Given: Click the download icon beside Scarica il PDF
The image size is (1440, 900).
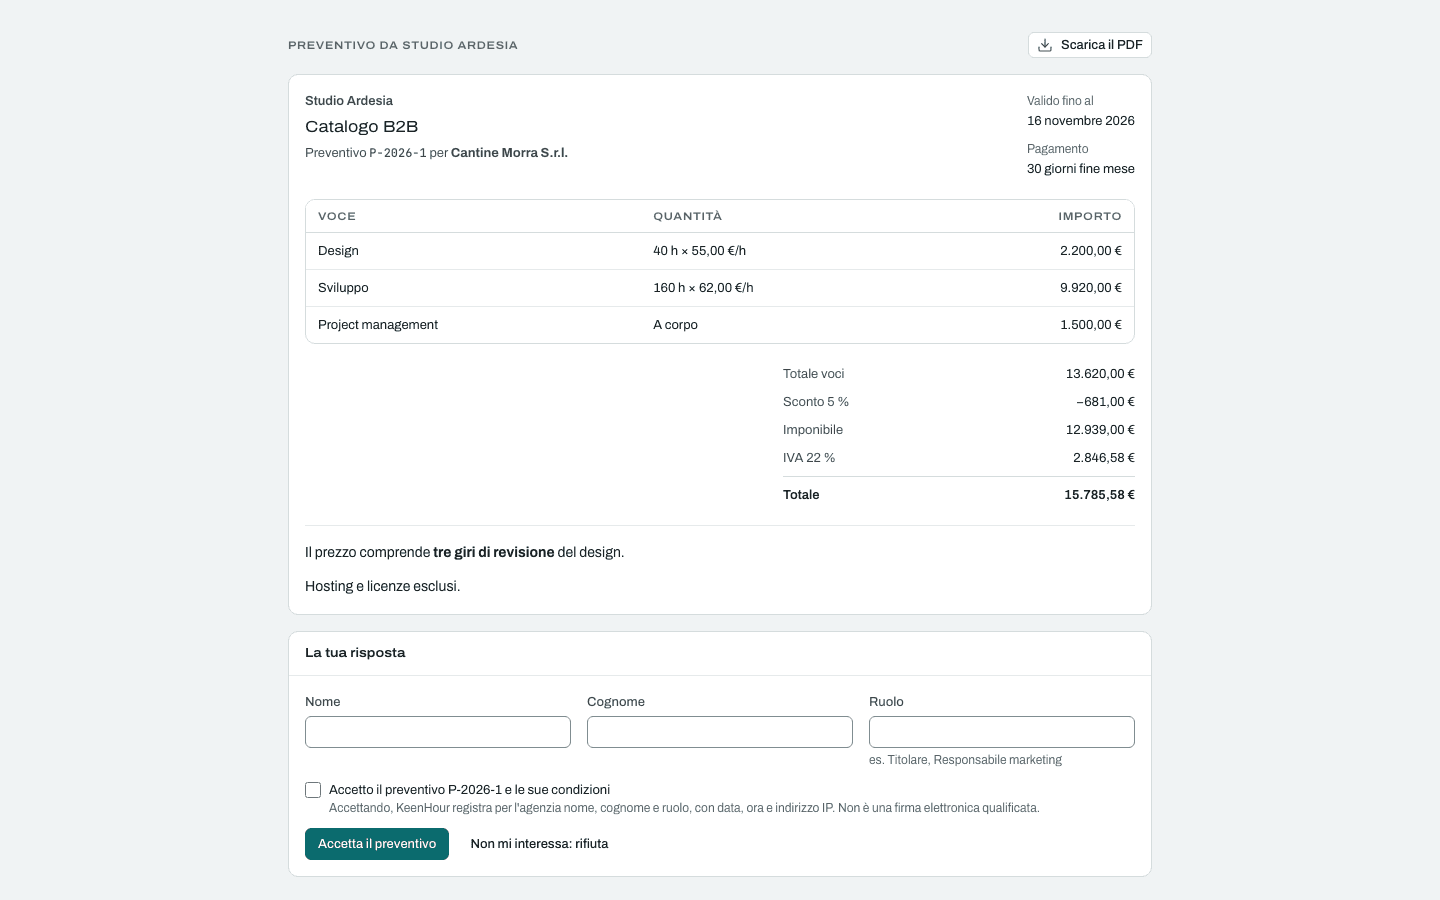Looking at the screenshot, I should [1045, 45].
